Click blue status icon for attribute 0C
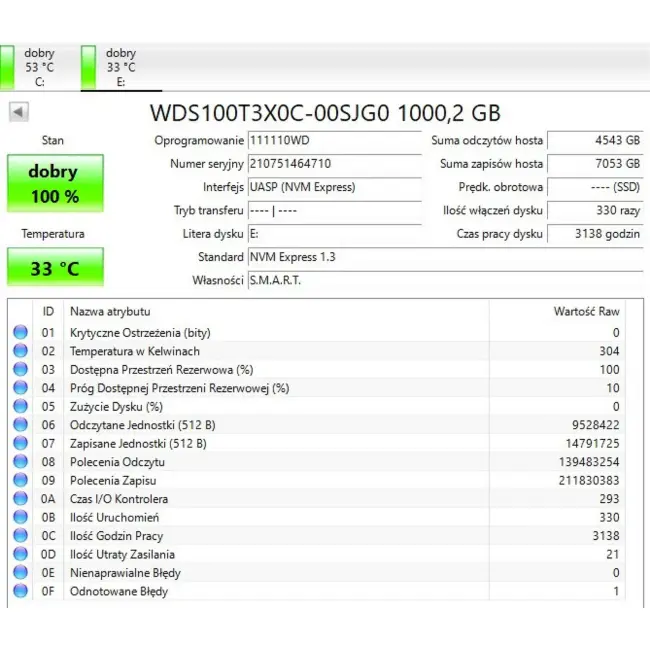 tap(20, 535)
